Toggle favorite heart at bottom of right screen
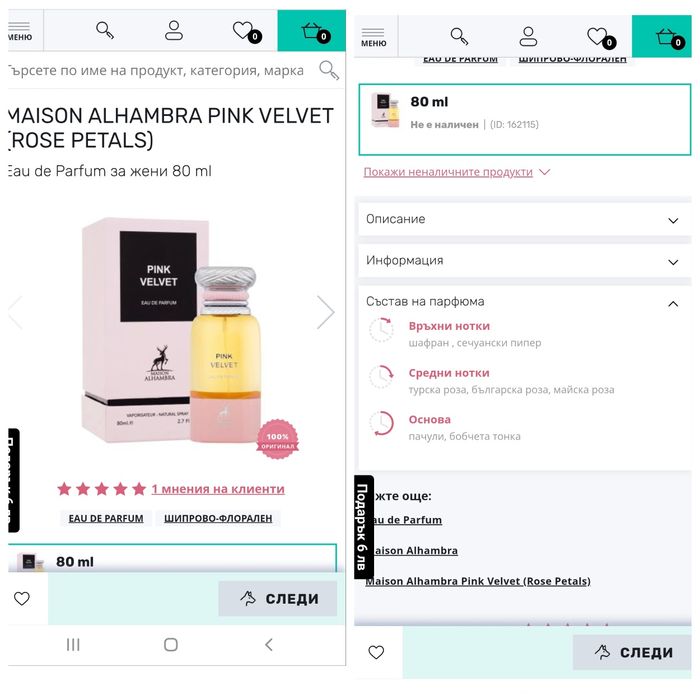Screen dimensions: 700x700 376,652
